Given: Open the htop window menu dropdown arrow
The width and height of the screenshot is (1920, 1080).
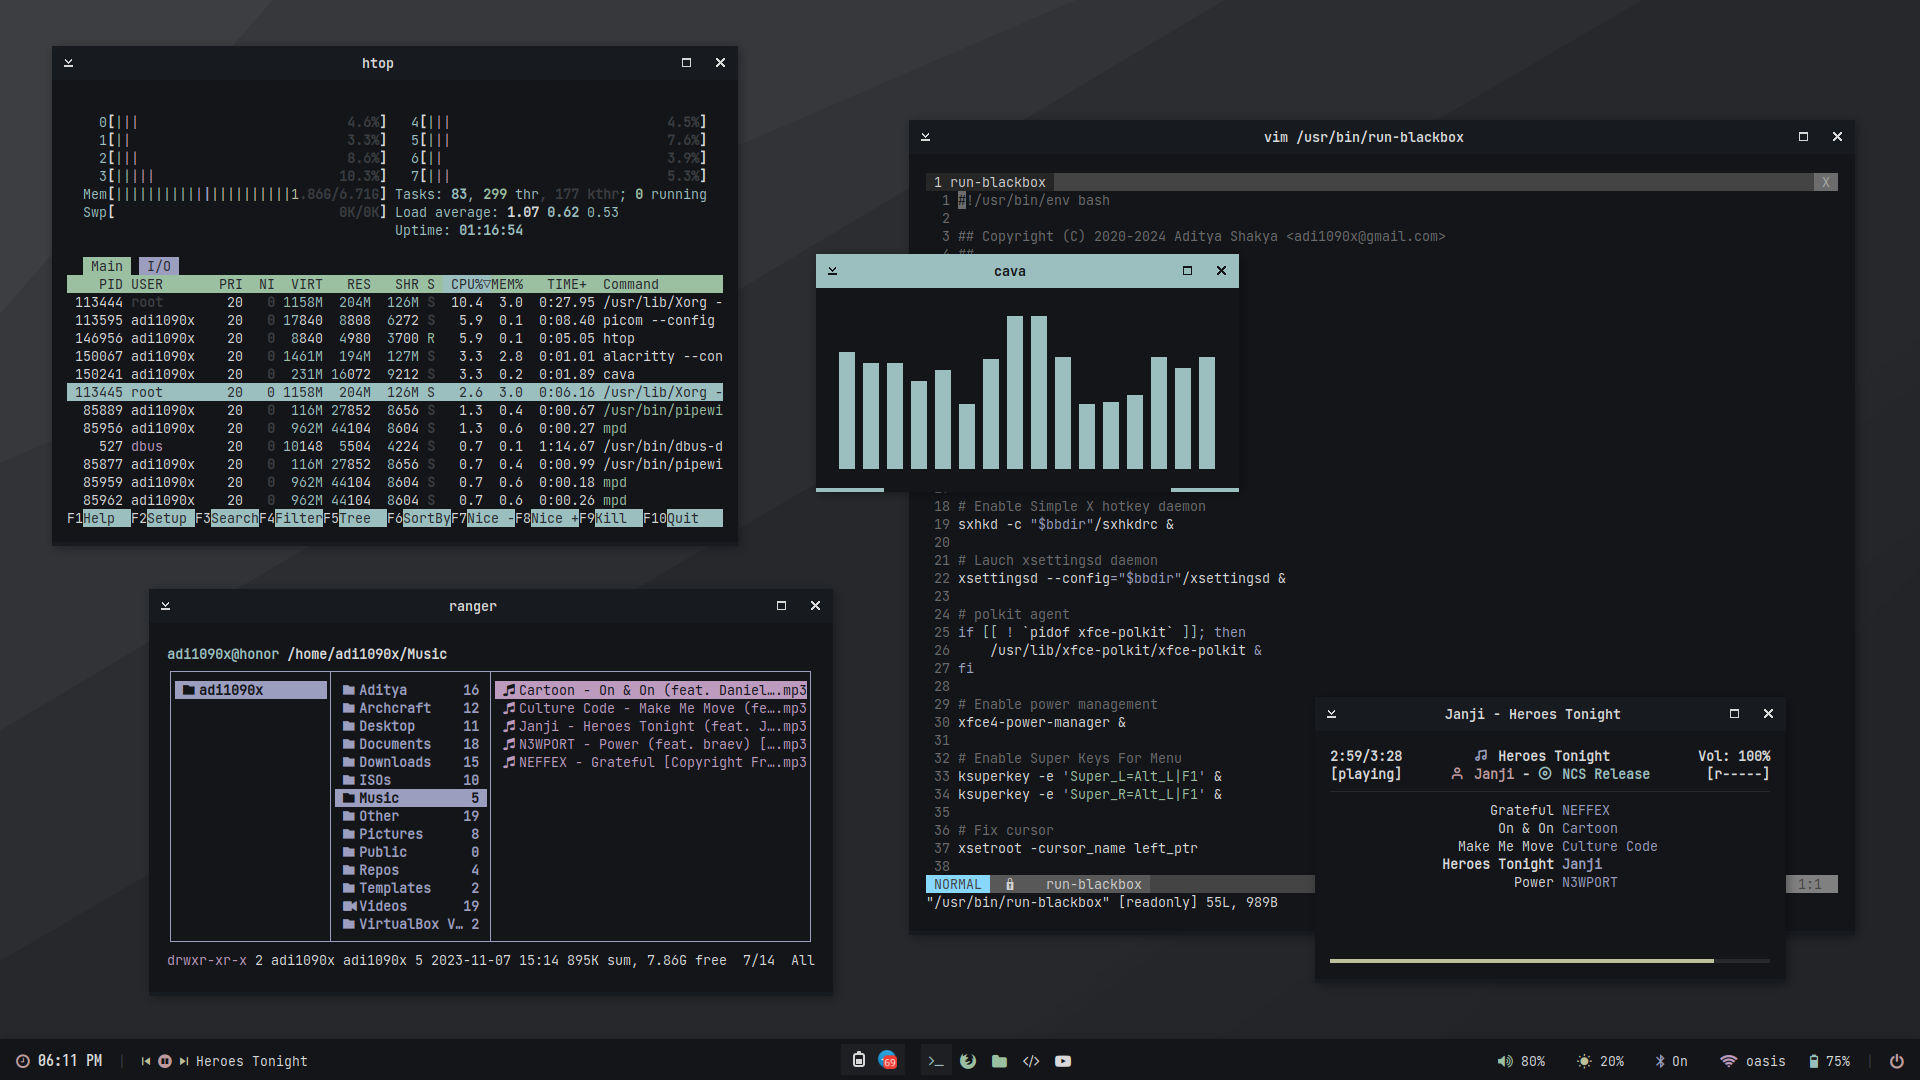Looking at the screenshot, I should (x=68, y=63).
